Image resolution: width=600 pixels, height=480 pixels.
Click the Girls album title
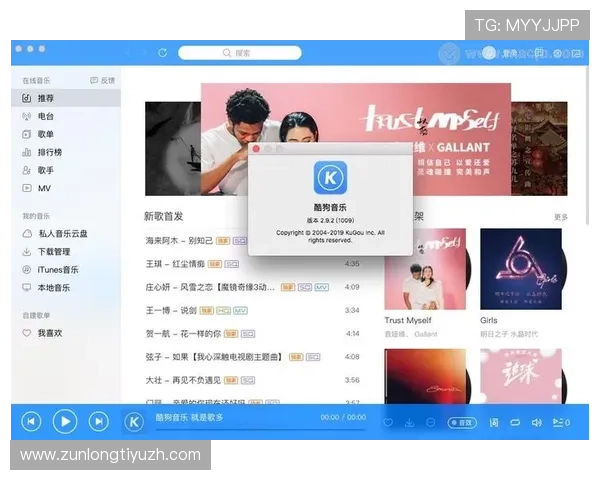click(489, 320)
